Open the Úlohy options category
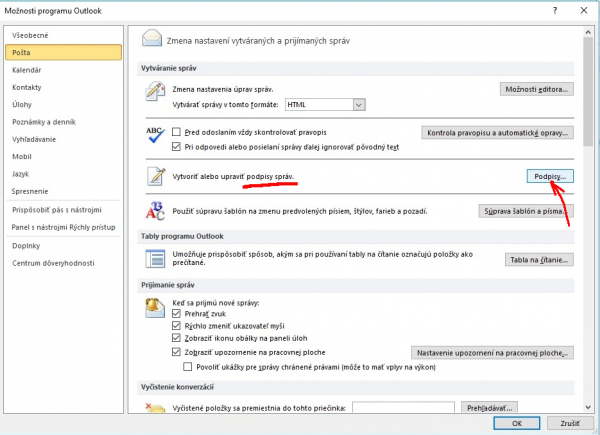The image size is (600, 435). point(64,104)
